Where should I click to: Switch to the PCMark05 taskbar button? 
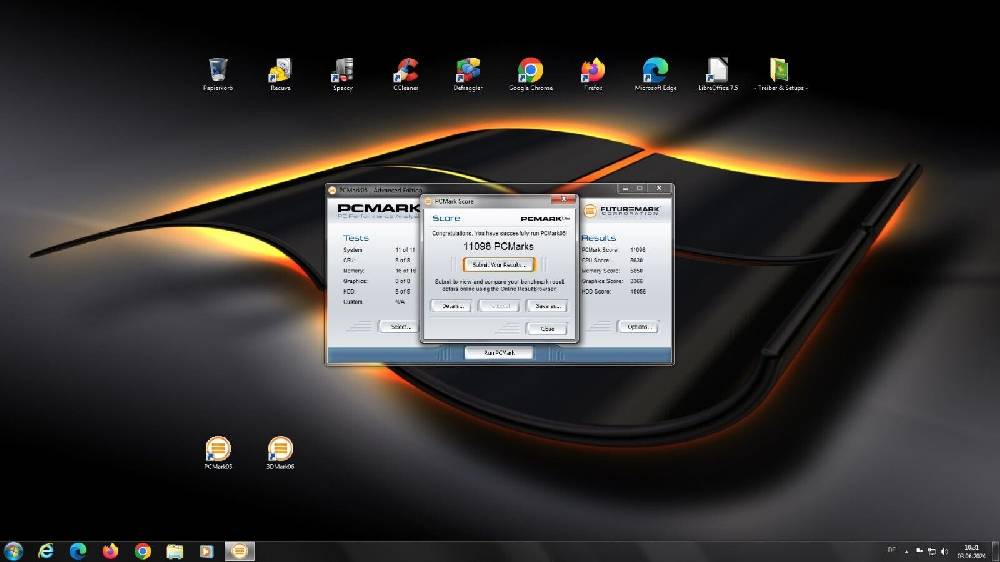coord(240,551)
